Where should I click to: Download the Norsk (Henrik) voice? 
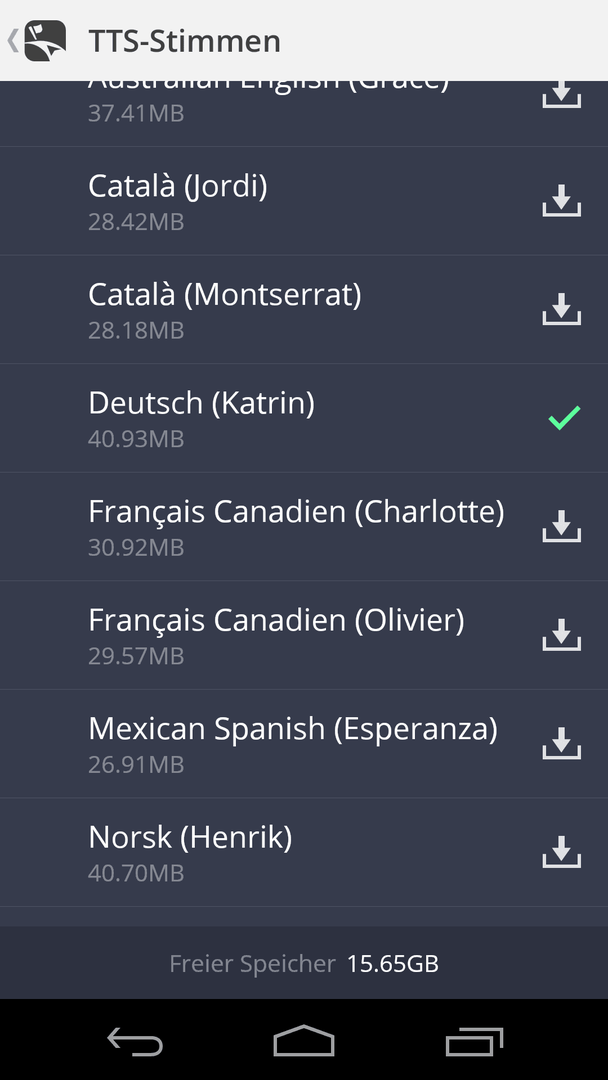coord(562,852)
